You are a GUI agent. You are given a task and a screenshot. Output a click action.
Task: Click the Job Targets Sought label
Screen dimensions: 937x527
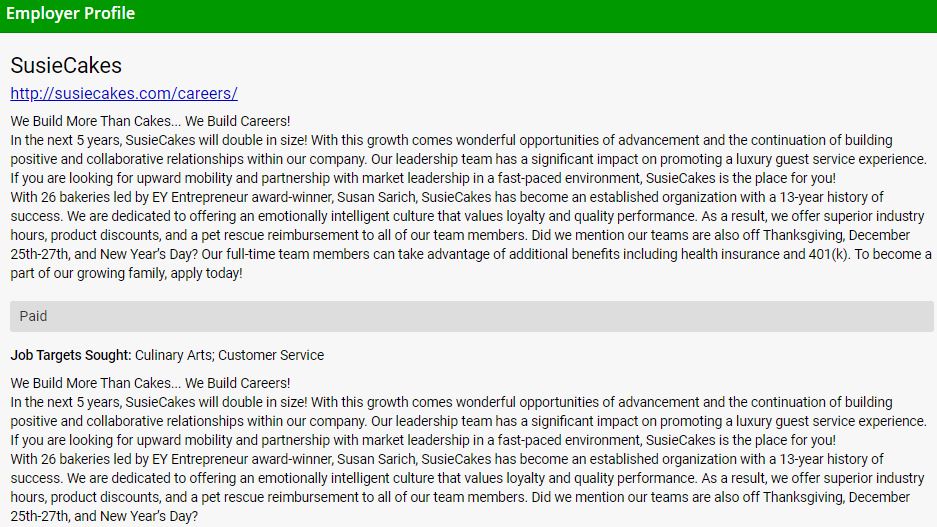click(70, 355)
